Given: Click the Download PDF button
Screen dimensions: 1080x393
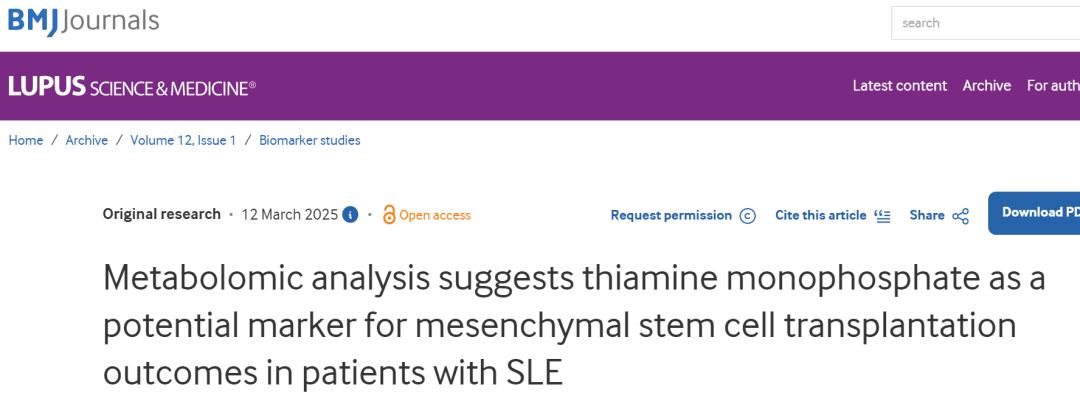Looking at the screenshot, I should [1034, 213].
